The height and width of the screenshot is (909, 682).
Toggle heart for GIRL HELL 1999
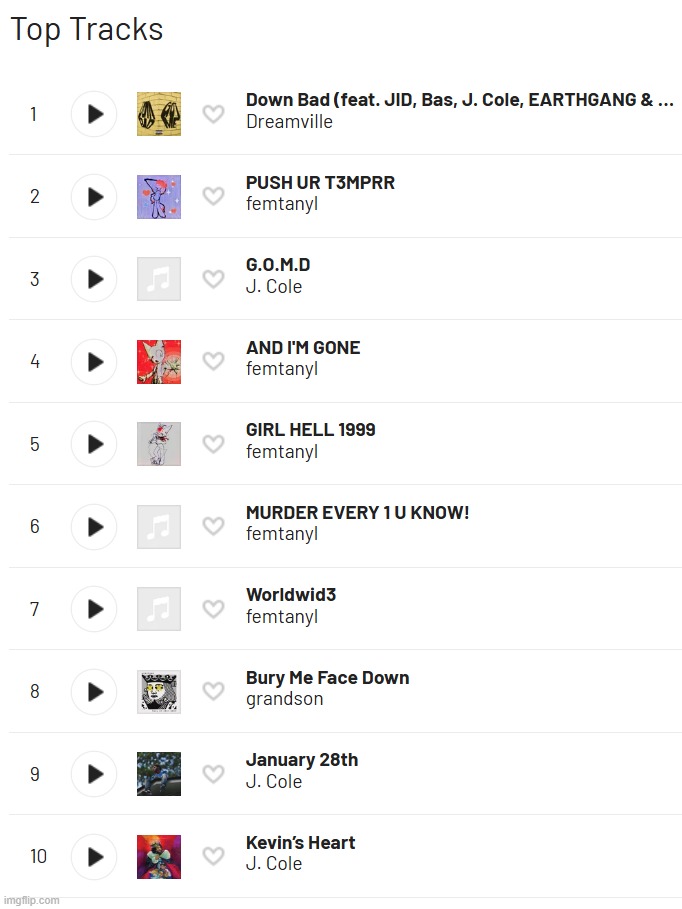213,443
